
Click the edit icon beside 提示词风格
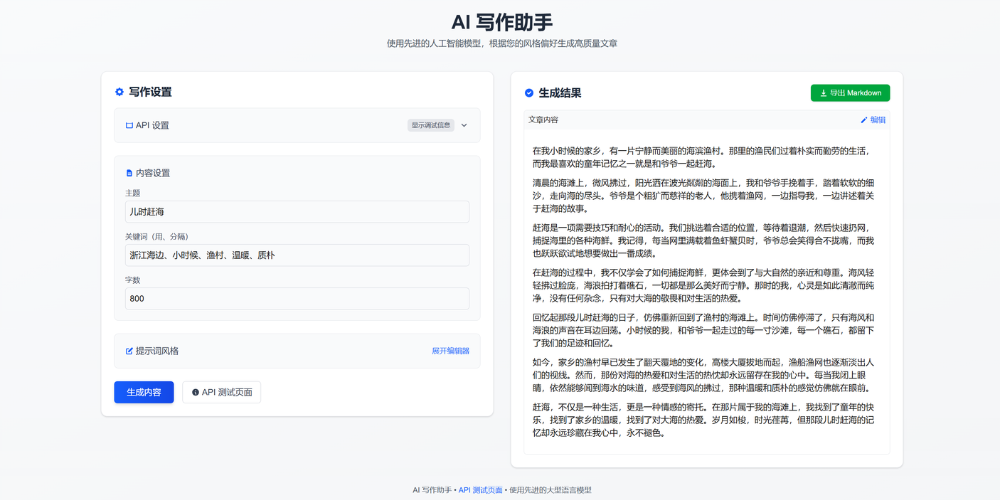[129, 351]
